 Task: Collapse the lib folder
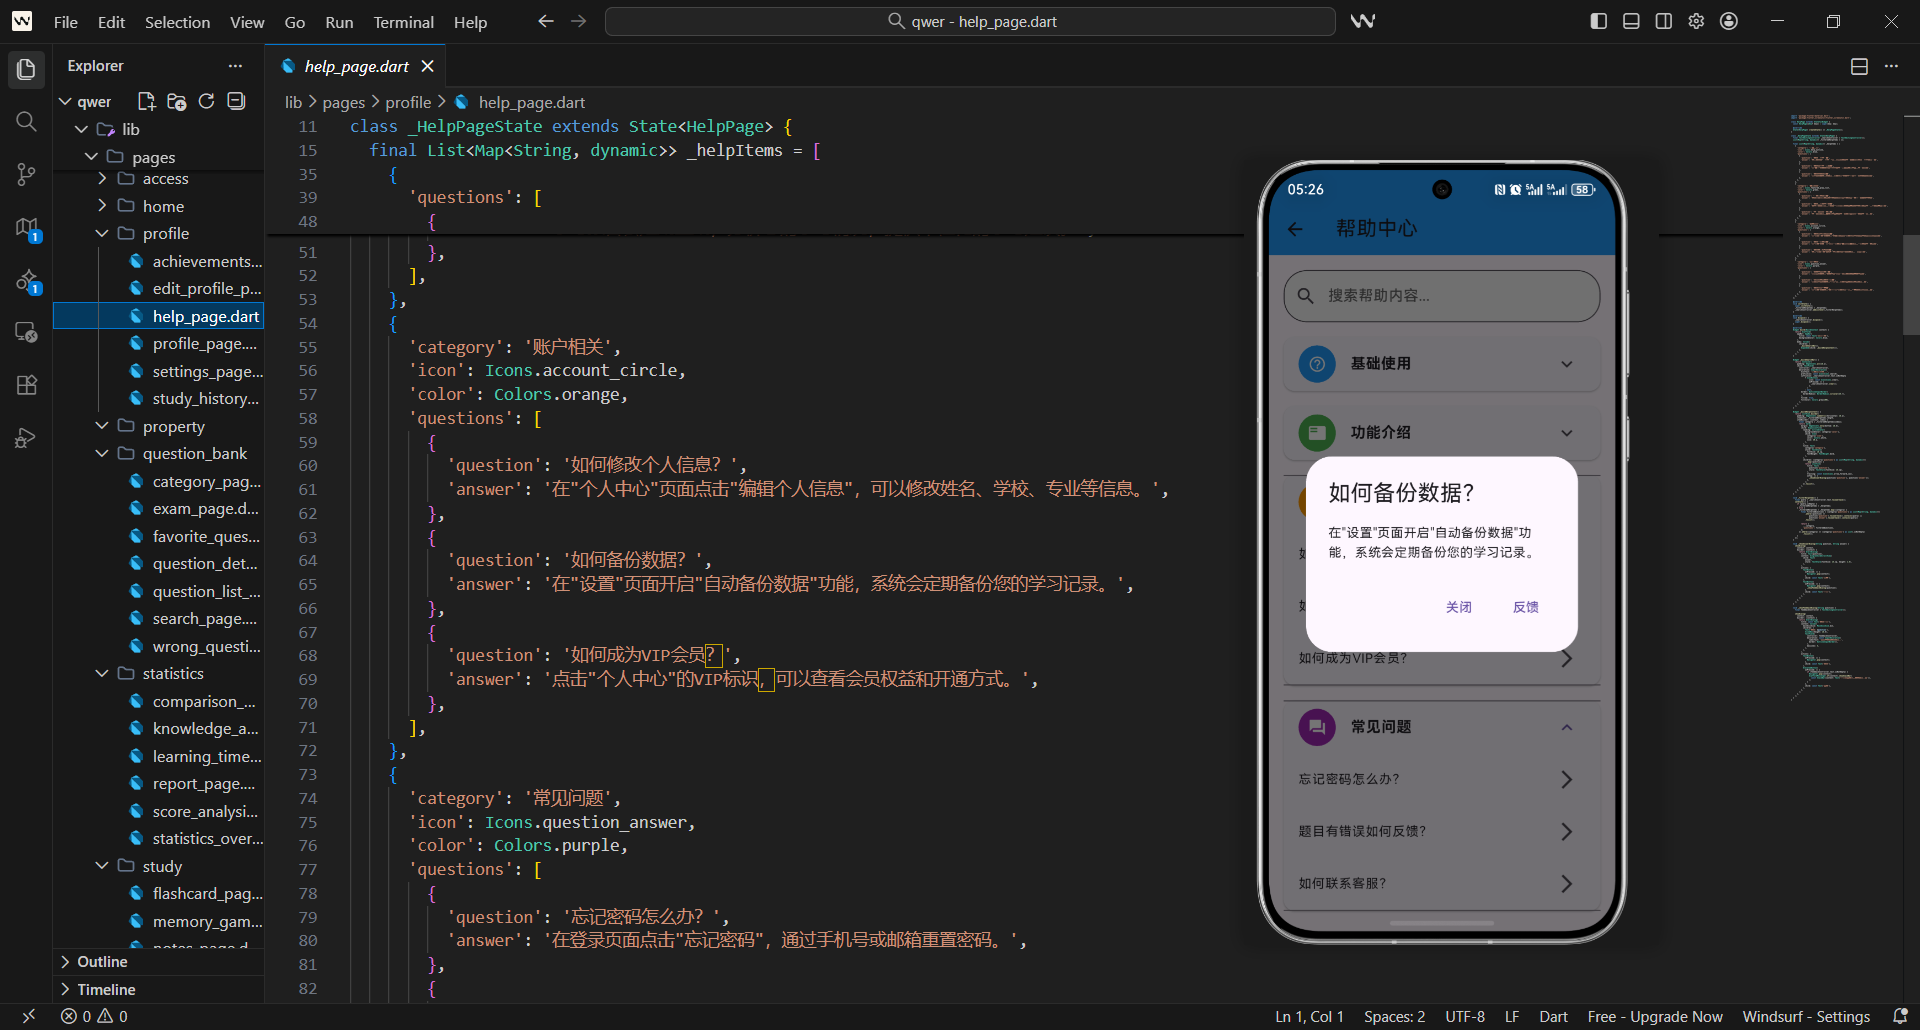pyautogui.click(x=82, y=129)
